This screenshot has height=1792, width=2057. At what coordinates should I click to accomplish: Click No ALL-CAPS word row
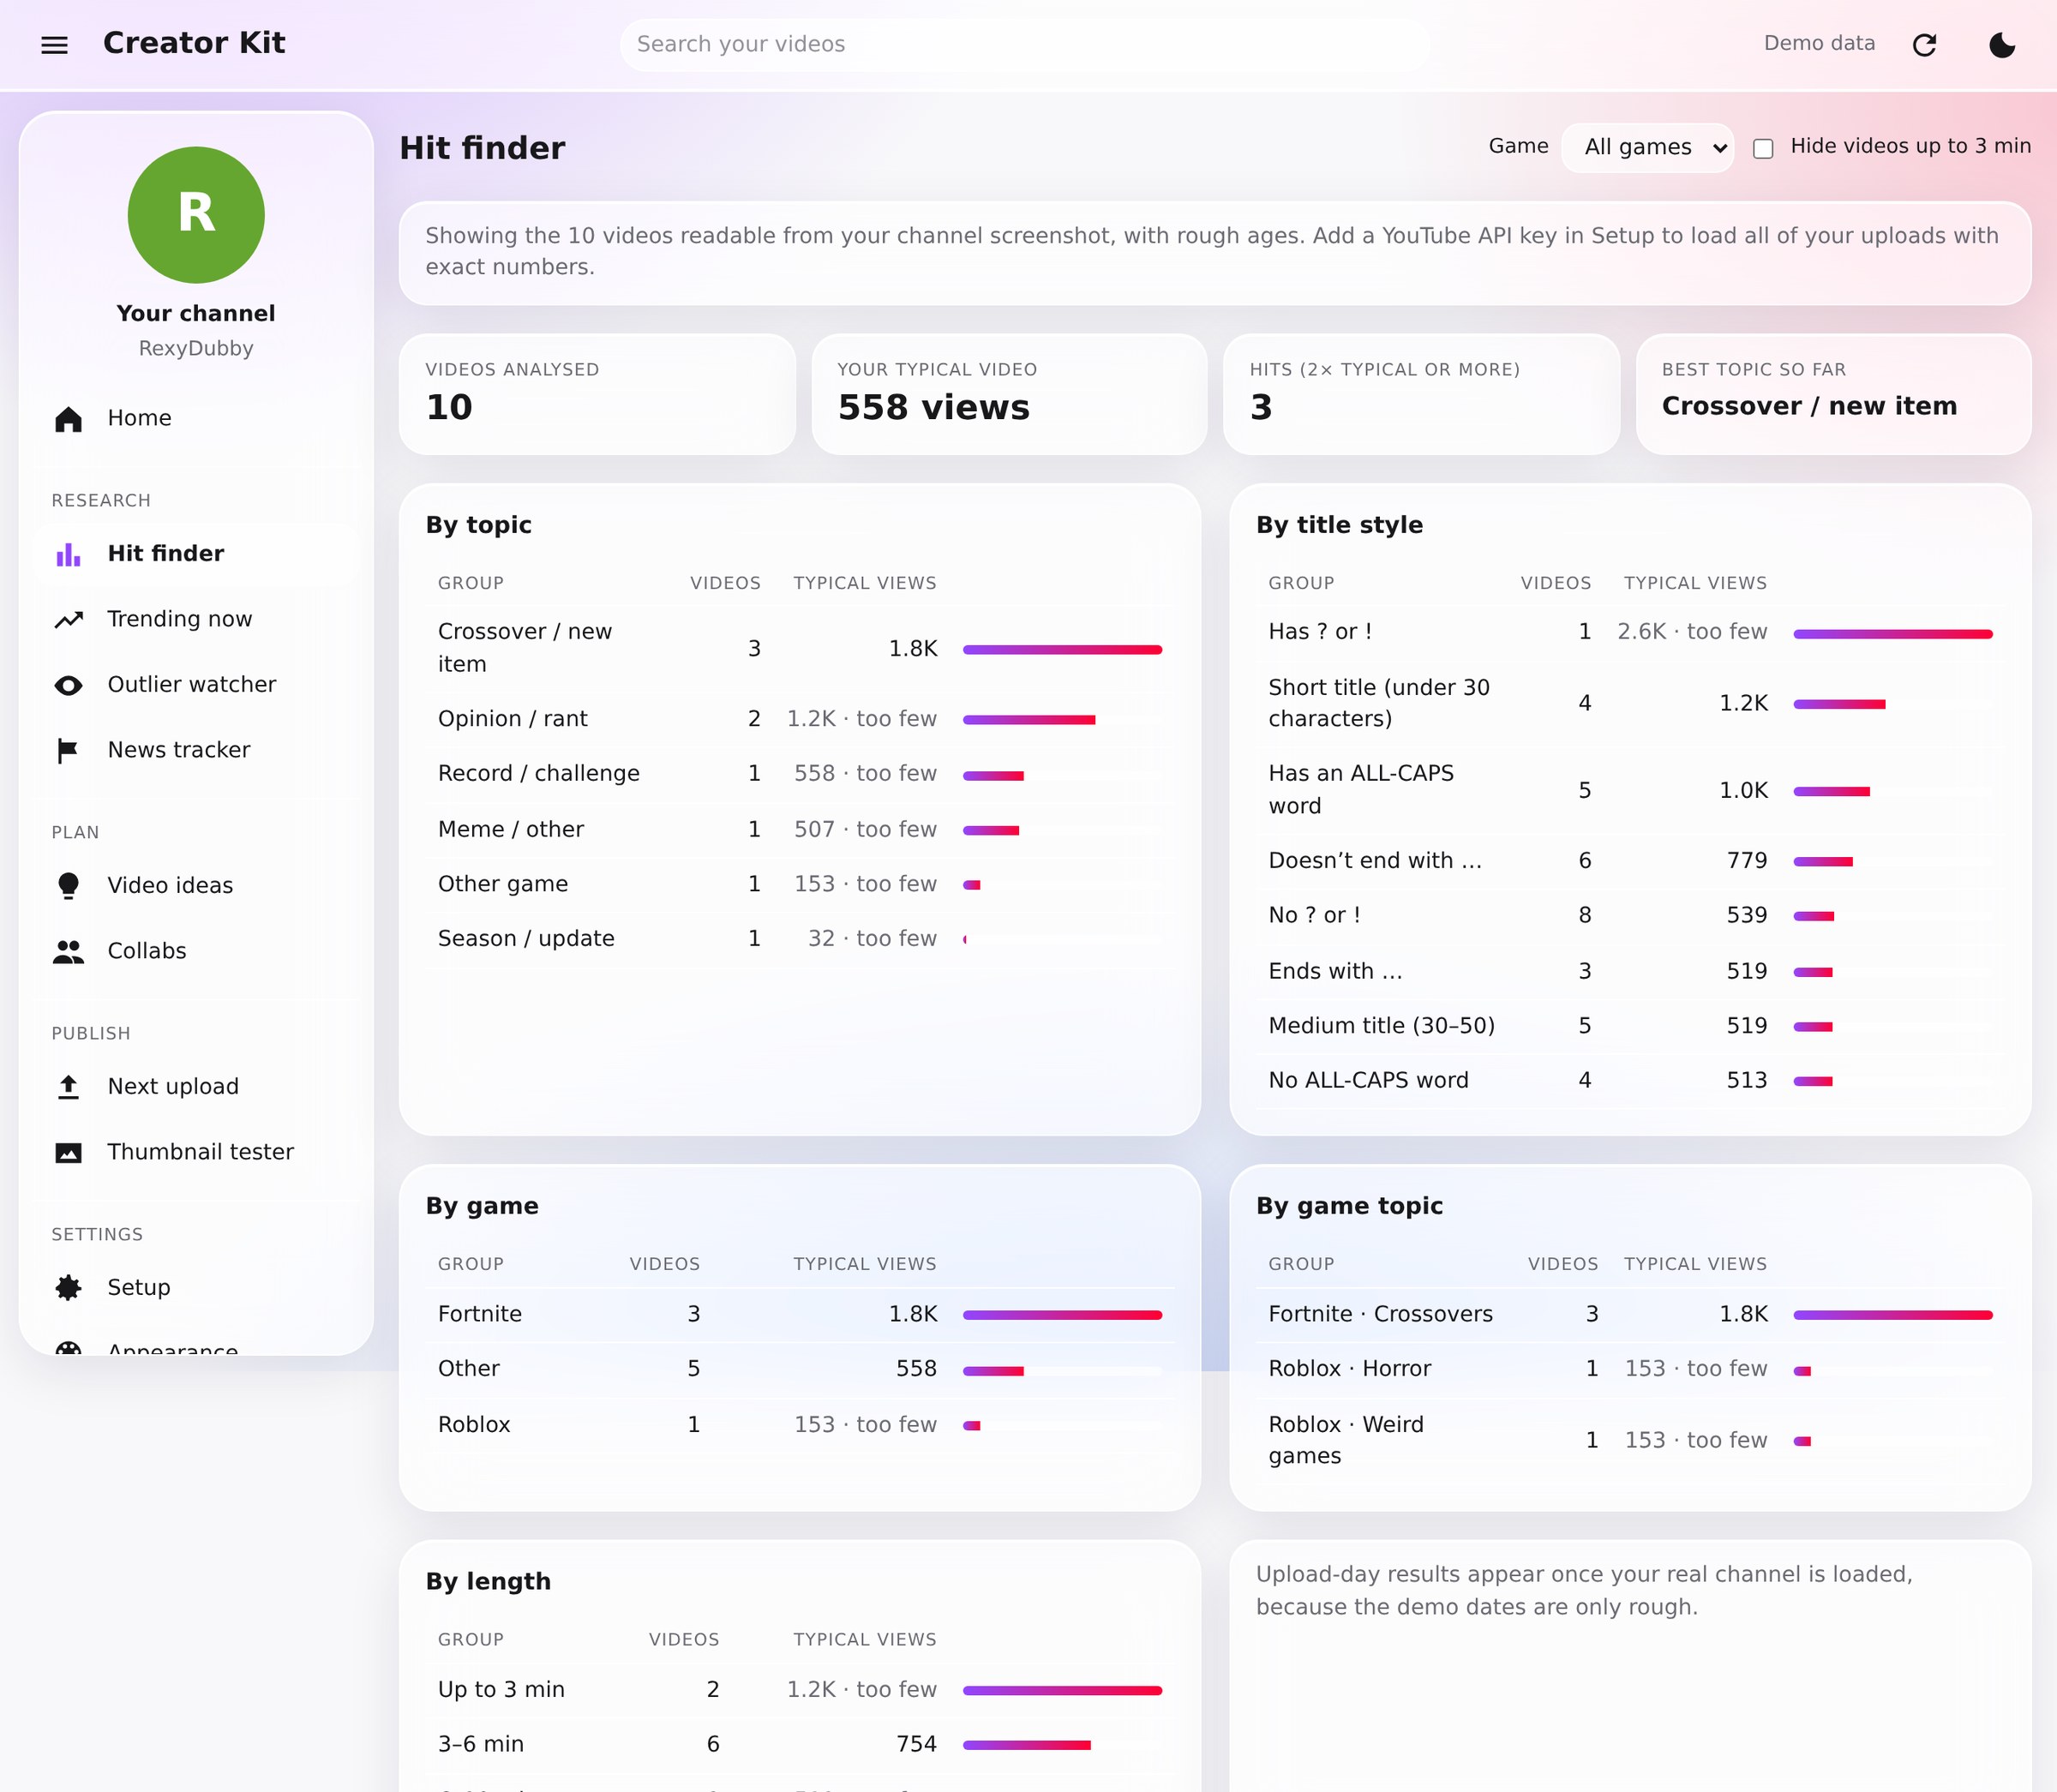pos(1630,1080)
